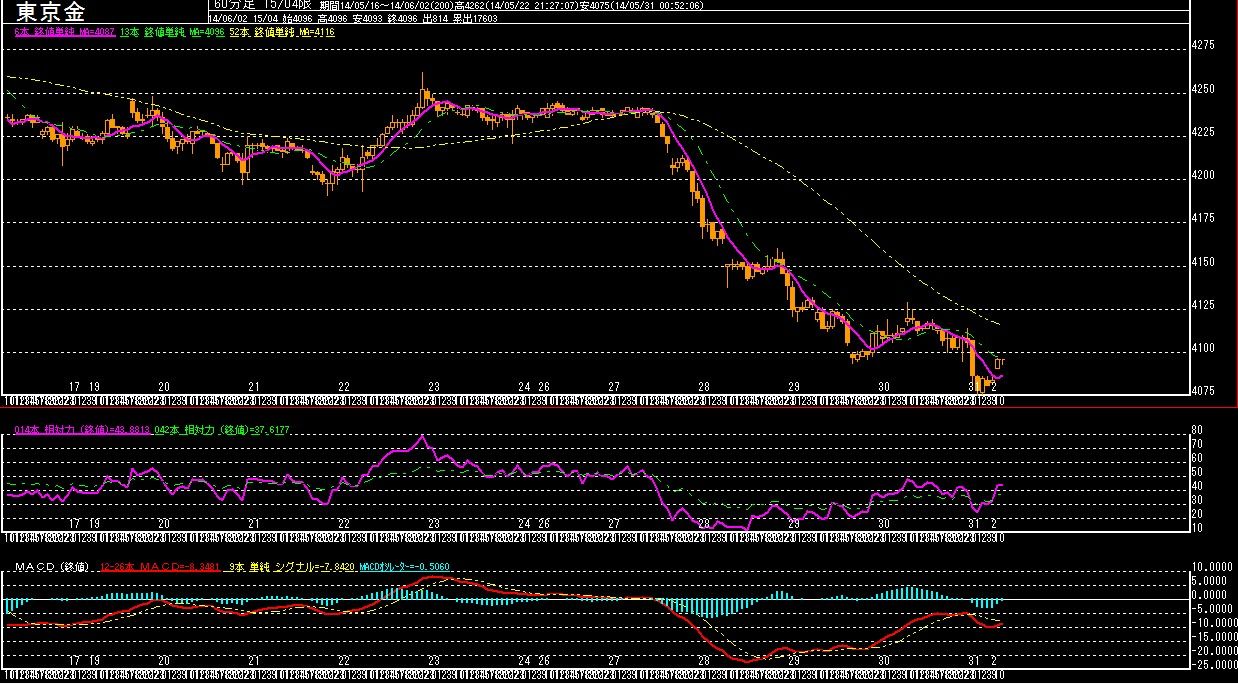Image resolution: width=1238 pixels, height=684 pixels.
Task: Click the 4175 price axis label
Action: (x=1203, y=218)
